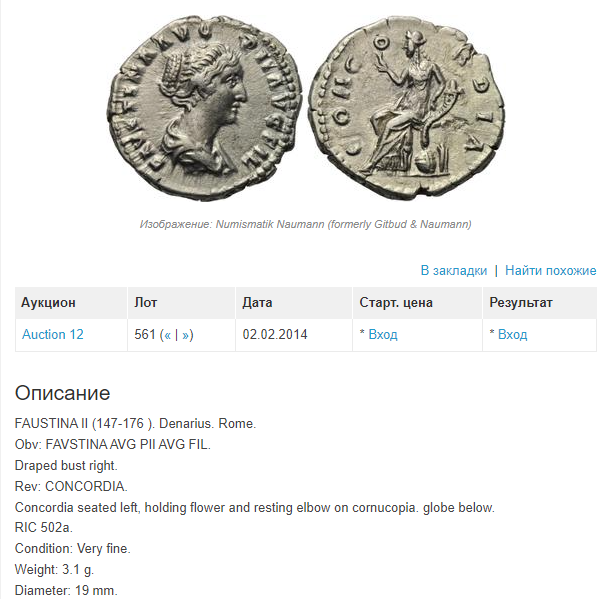Click the "FAUSTINA II (147-176)" description line
The image size is (604, 599).
pos(135,423)
